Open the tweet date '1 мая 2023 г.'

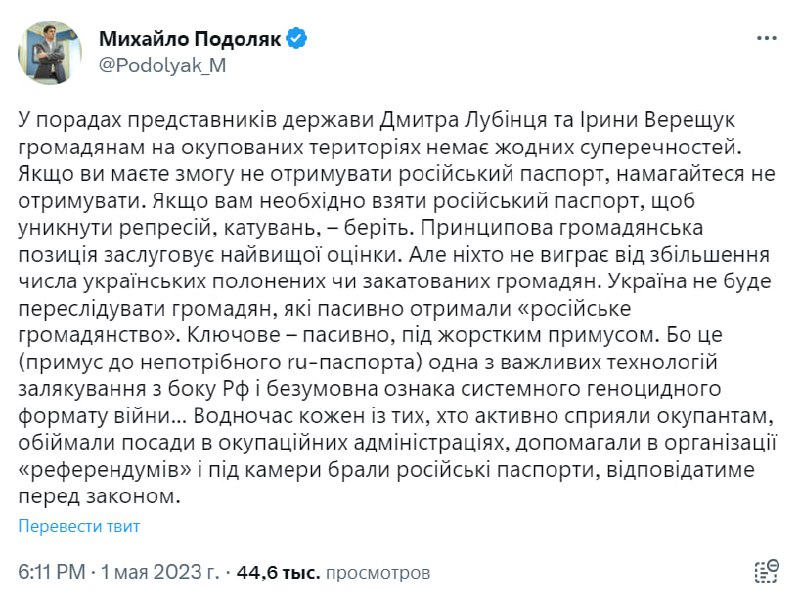[160, 573]
